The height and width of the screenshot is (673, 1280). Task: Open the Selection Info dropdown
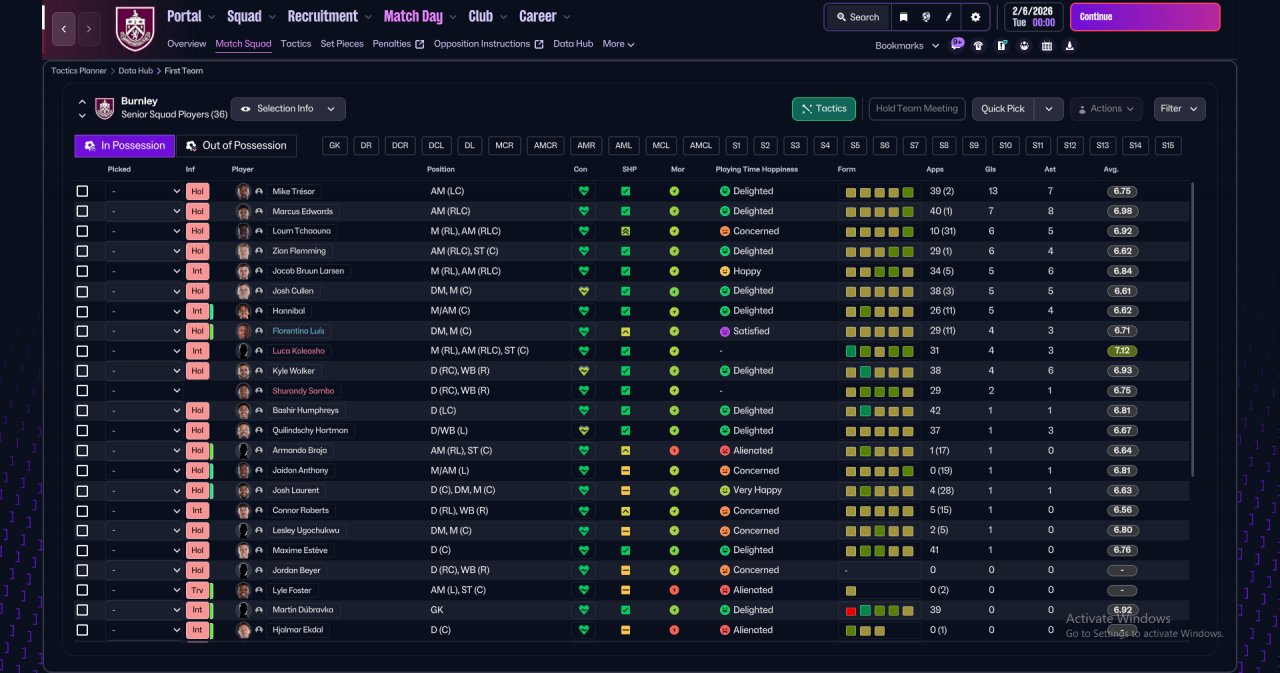click(288, 109)
